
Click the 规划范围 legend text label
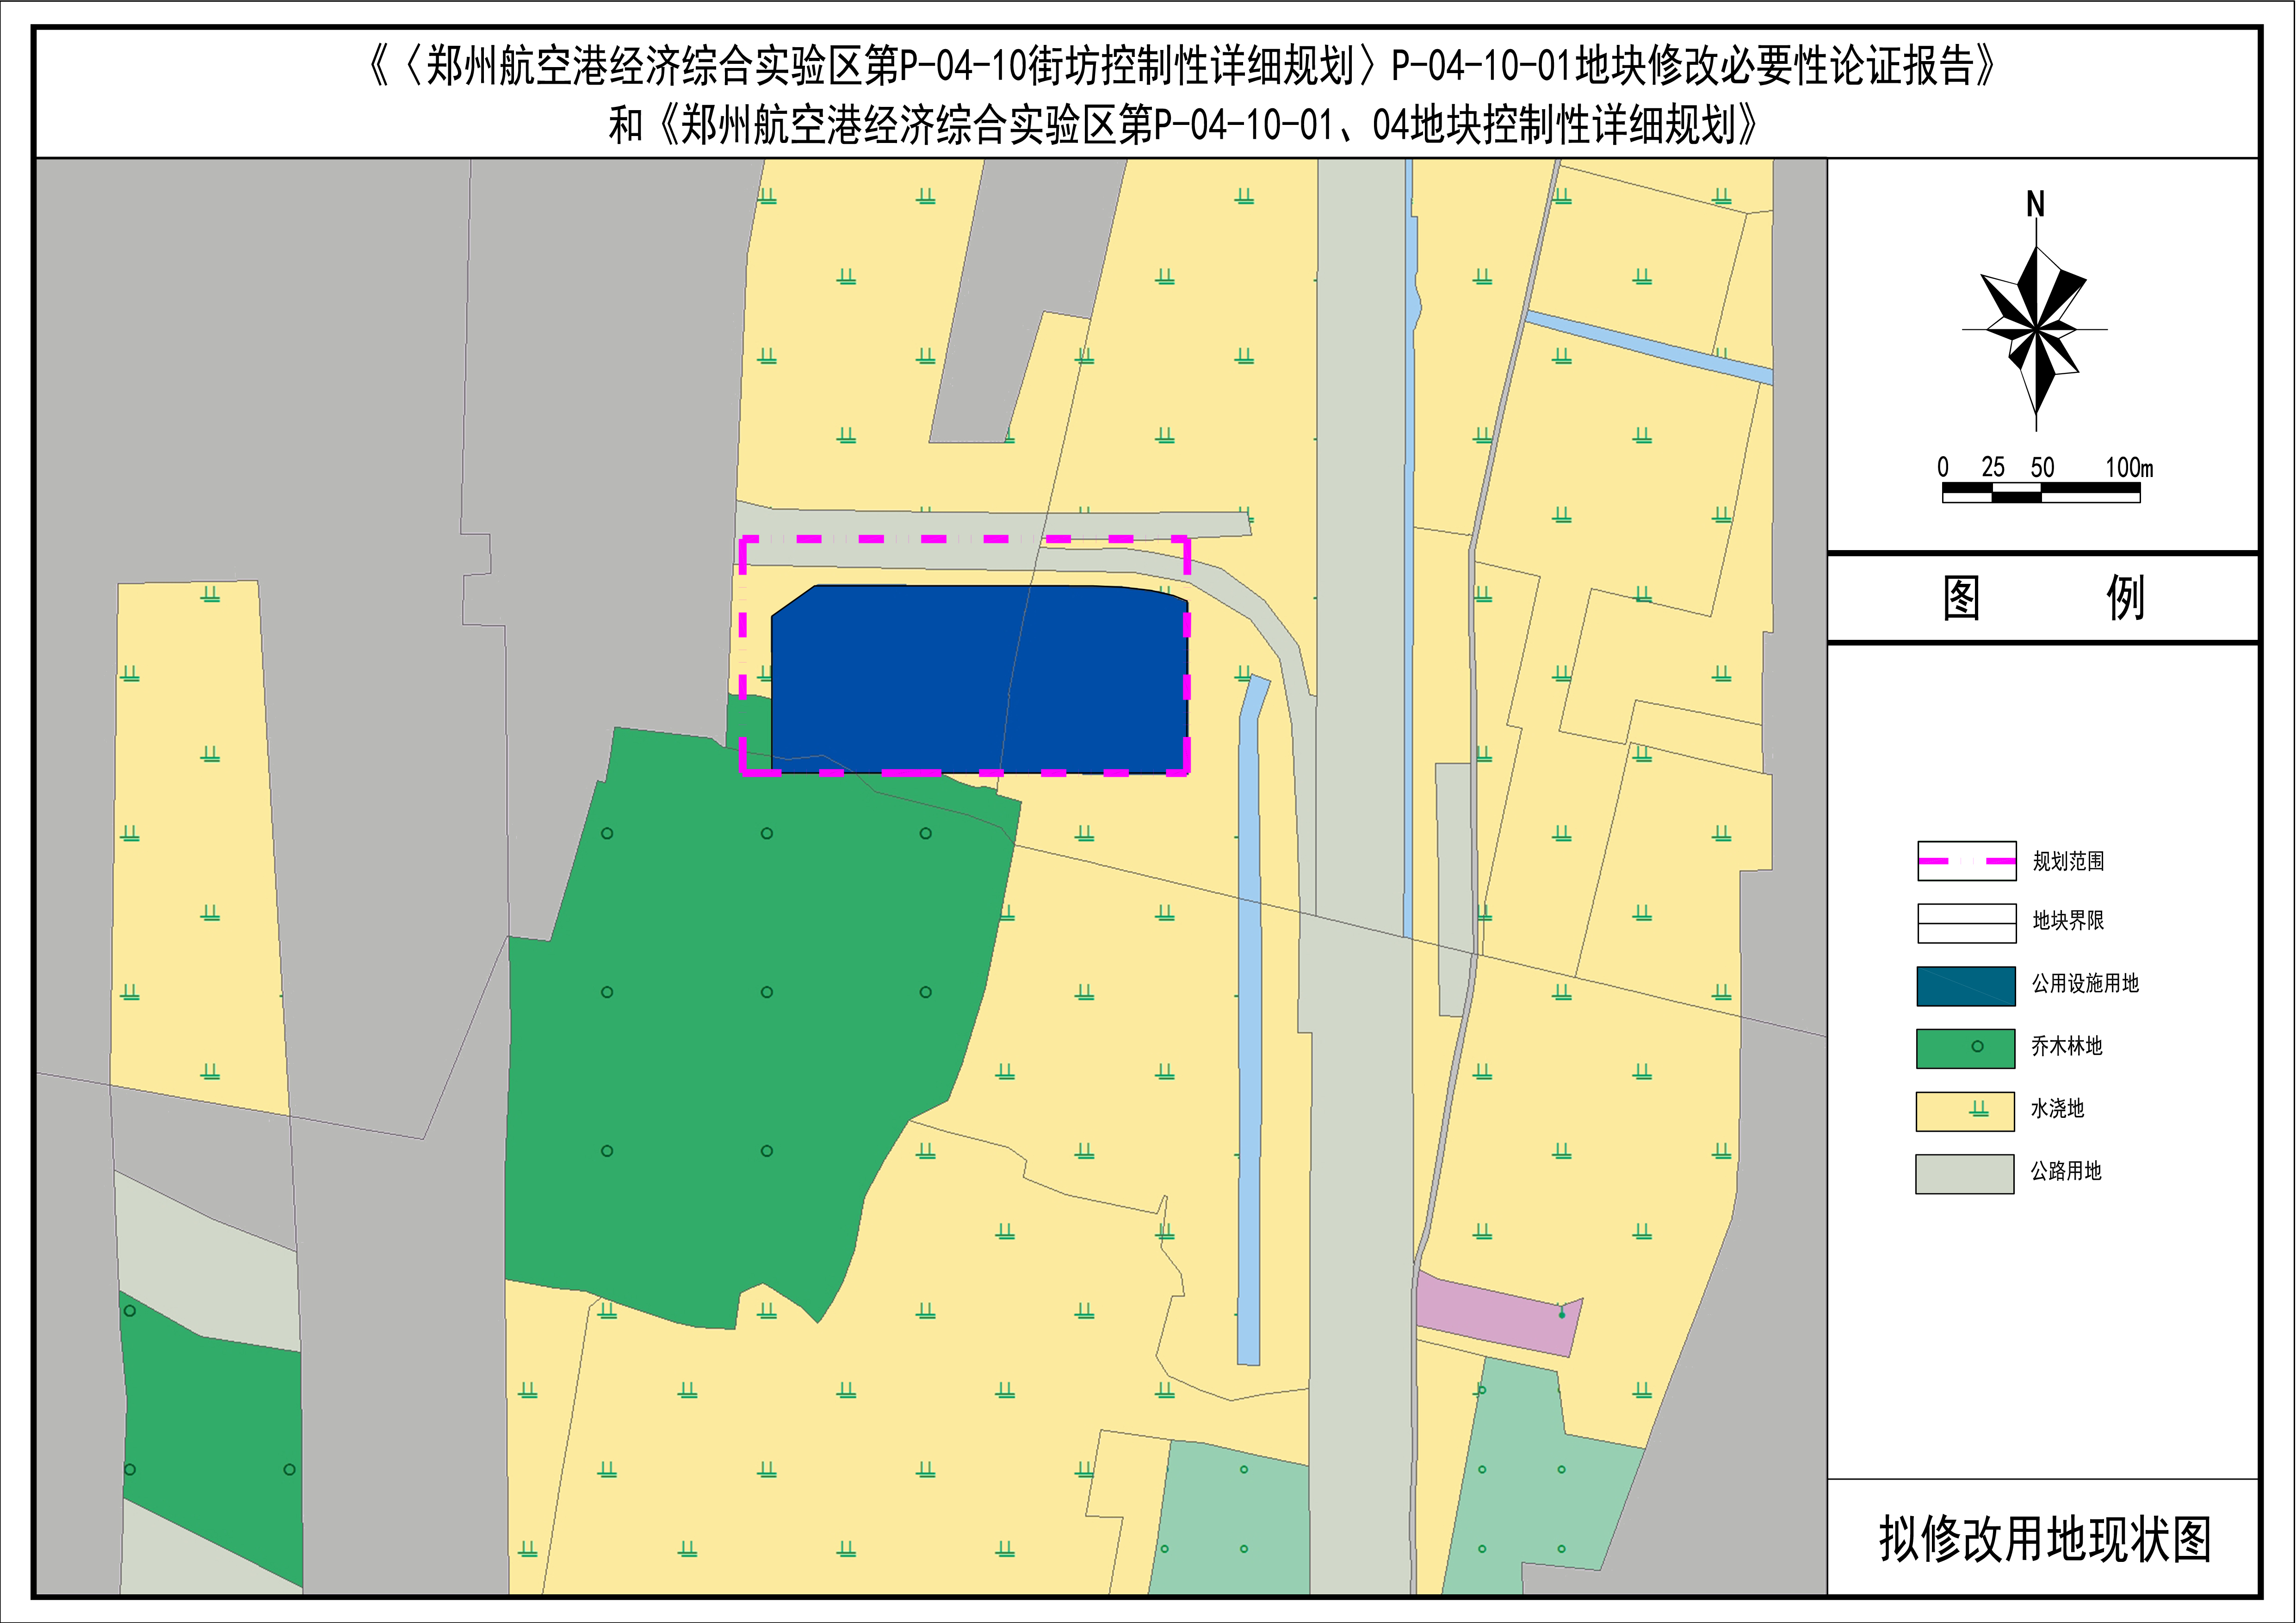tap(2068, 861)
